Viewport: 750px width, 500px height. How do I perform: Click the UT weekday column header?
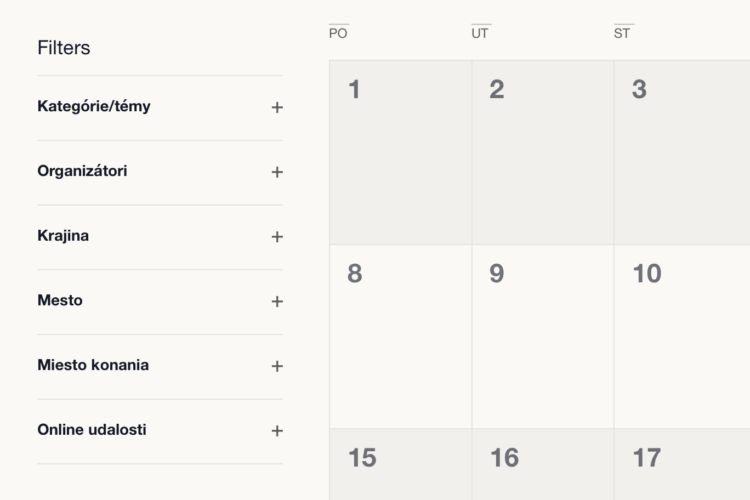click(x=480, y=33)
